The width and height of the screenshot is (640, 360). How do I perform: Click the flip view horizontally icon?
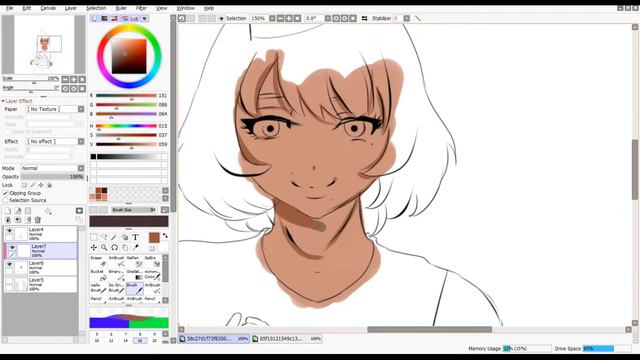click(364, 18)
